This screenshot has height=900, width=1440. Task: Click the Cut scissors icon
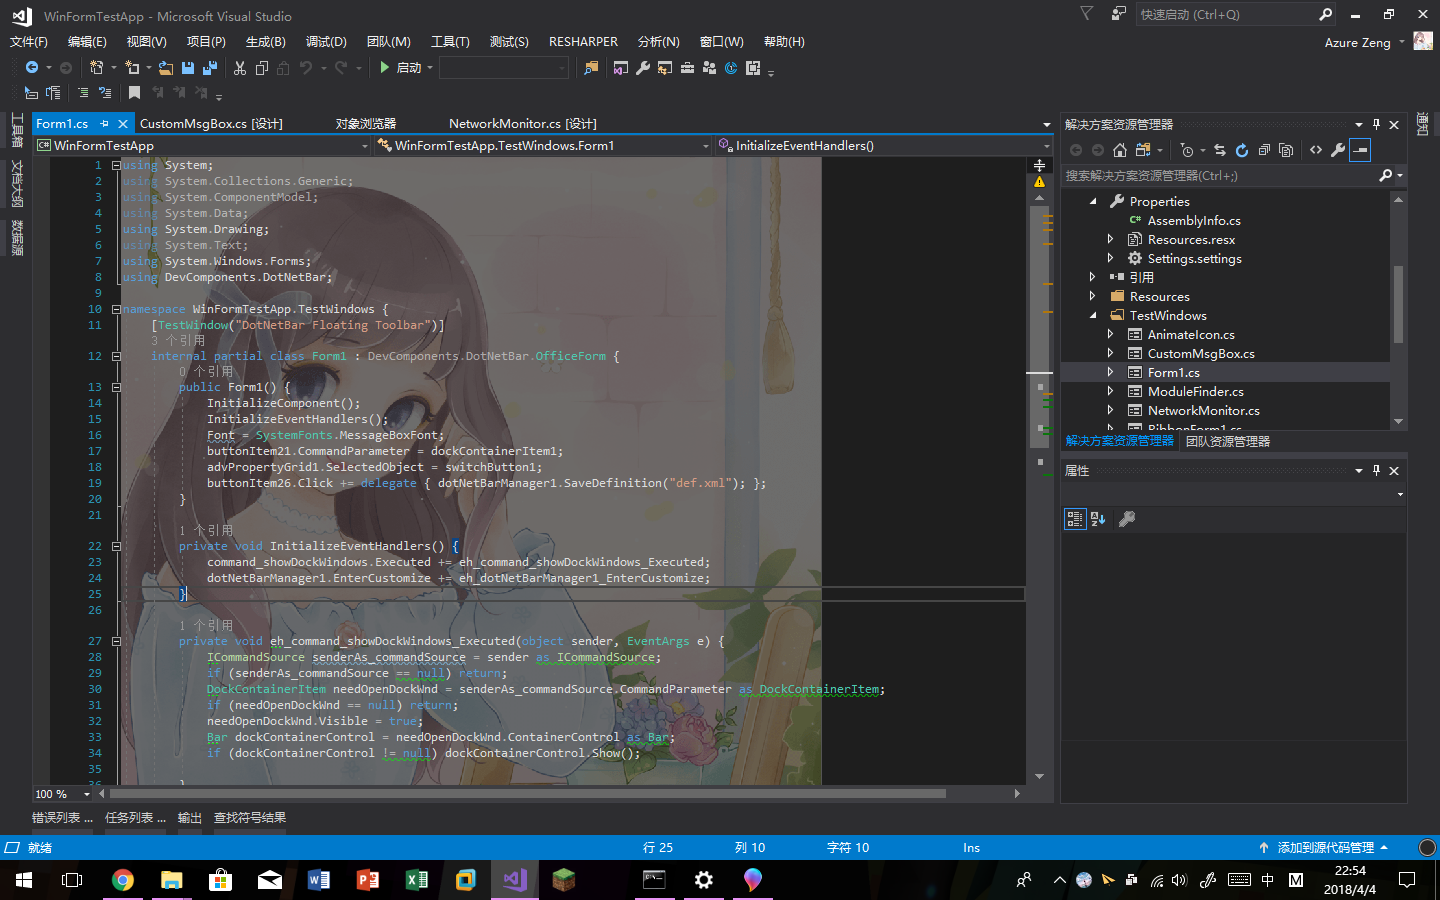pyautogui.click(x=240, y=68)
